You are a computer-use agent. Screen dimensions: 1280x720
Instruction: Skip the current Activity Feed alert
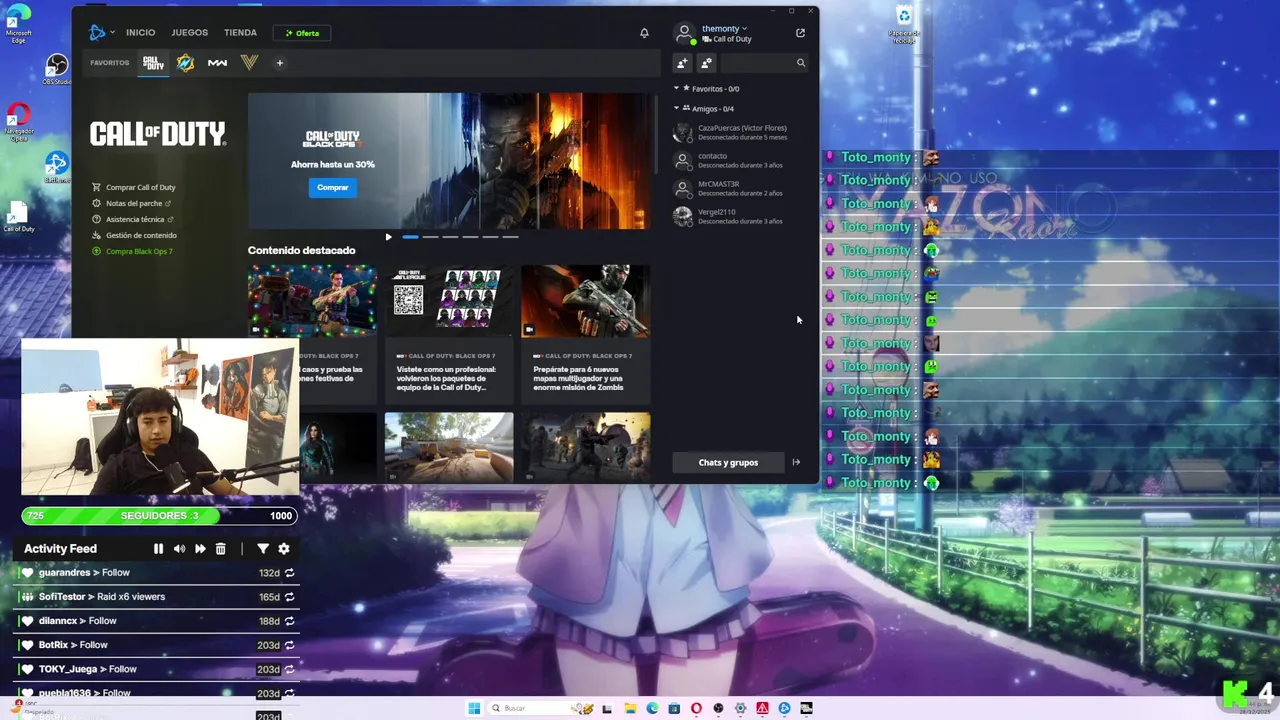coord(200,549)
